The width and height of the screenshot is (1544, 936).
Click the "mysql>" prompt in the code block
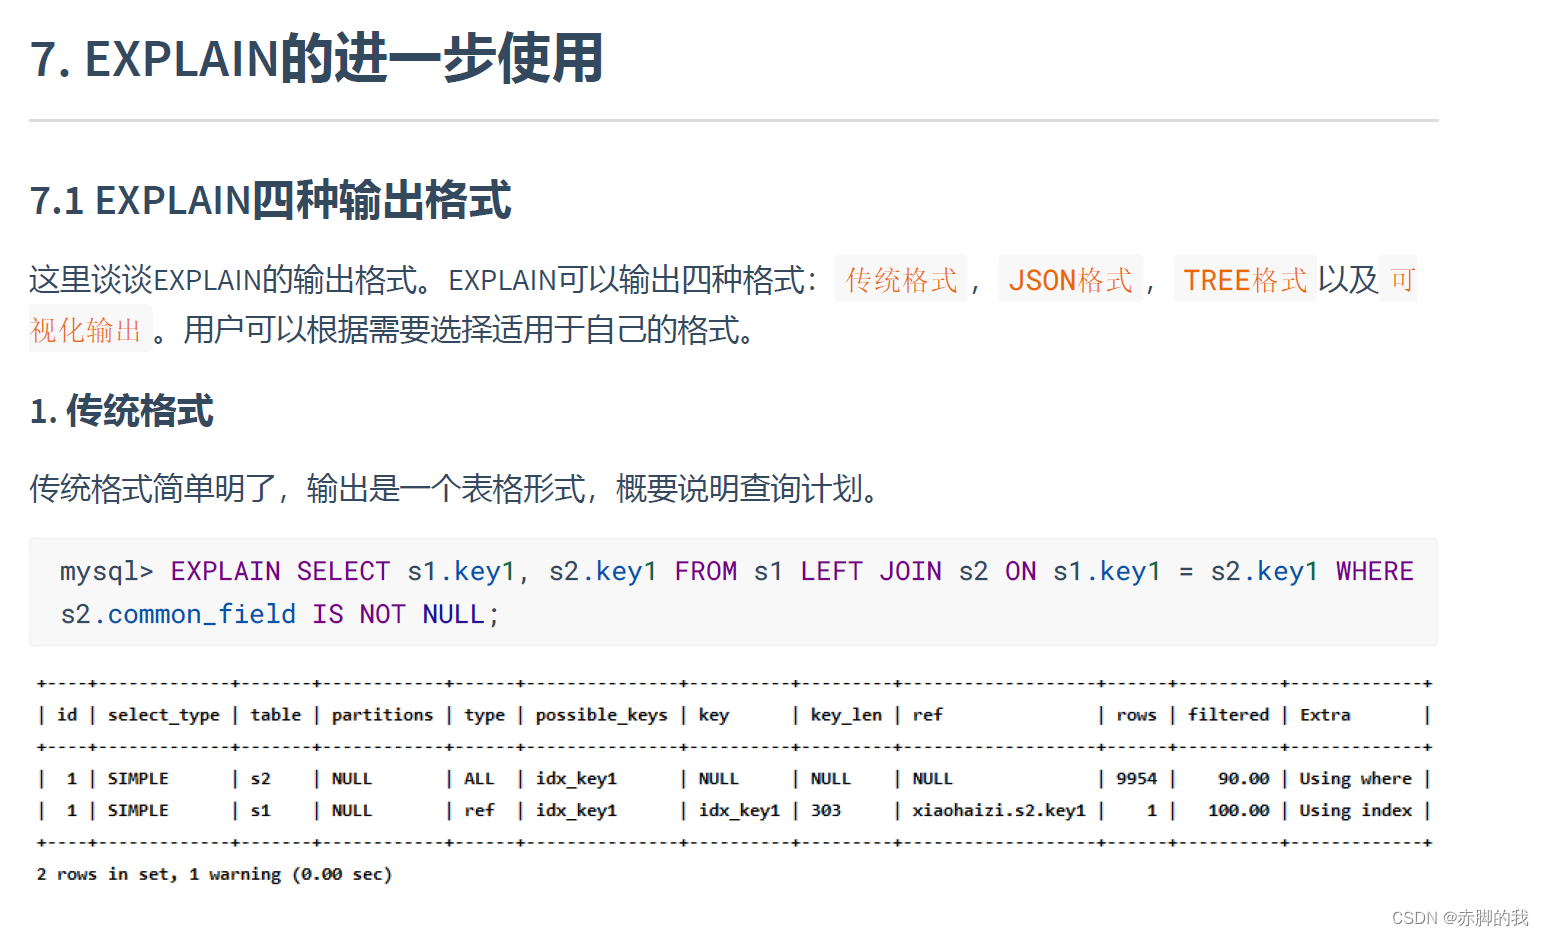point(107,572)
